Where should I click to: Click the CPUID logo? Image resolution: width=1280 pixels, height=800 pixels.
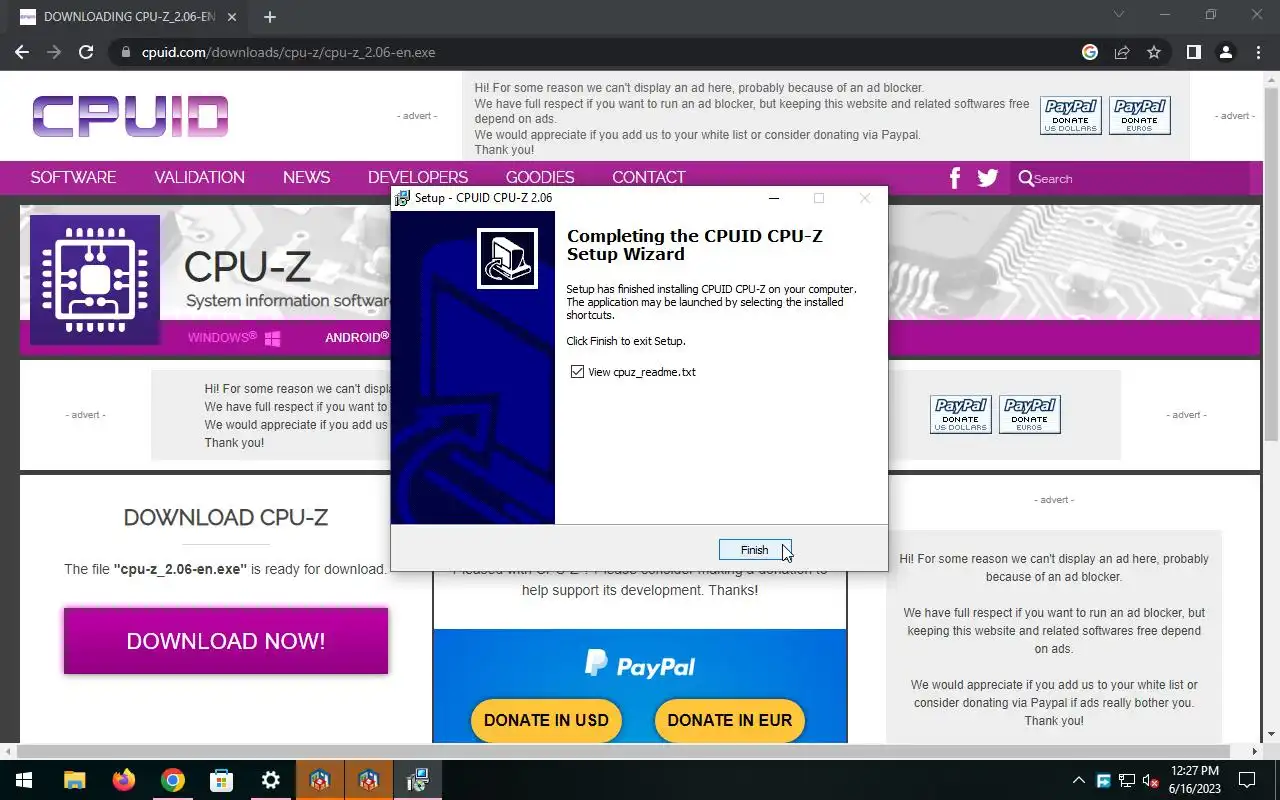coord(130,116)
